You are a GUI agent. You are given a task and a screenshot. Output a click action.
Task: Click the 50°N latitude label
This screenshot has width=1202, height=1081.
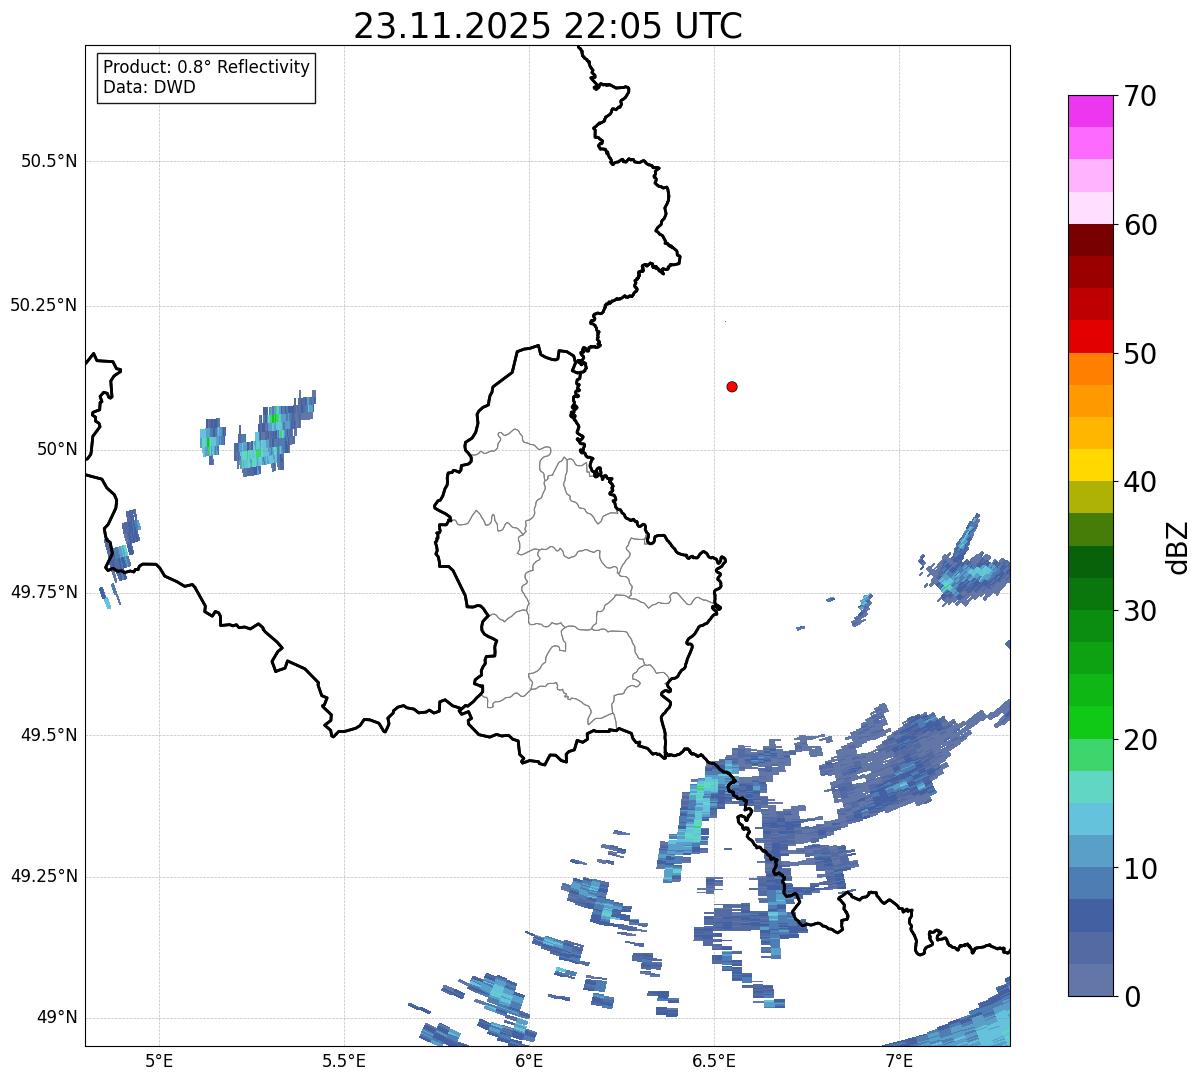pyautogui.click(x=56, y=449)
